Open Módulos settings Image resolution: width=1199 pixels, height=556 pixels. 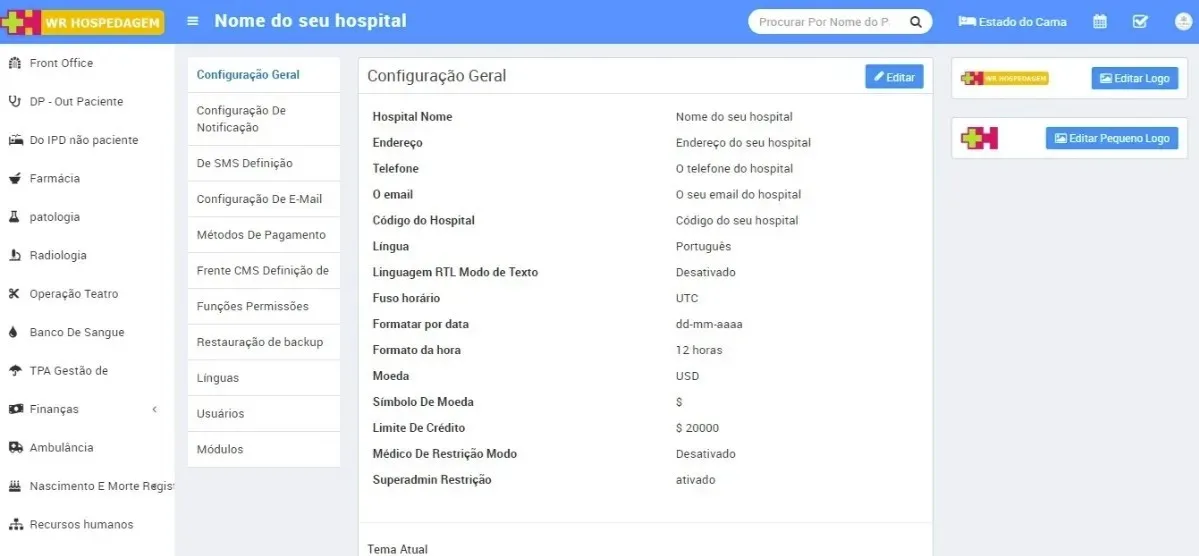coord(264,450)
